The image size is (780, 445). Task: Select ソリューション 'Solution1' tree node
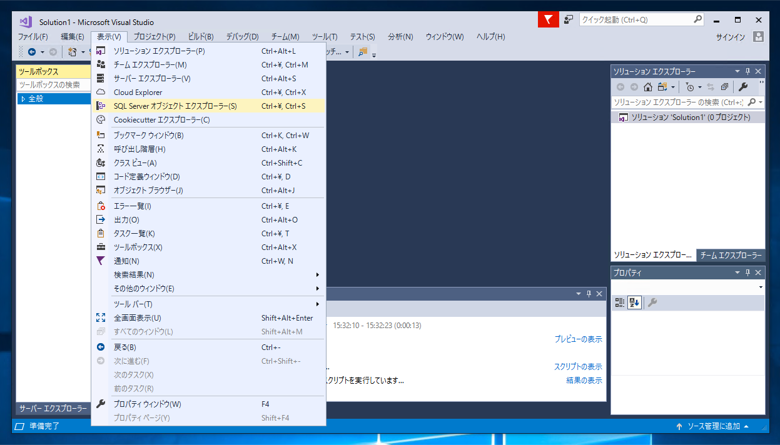[688, 117]
